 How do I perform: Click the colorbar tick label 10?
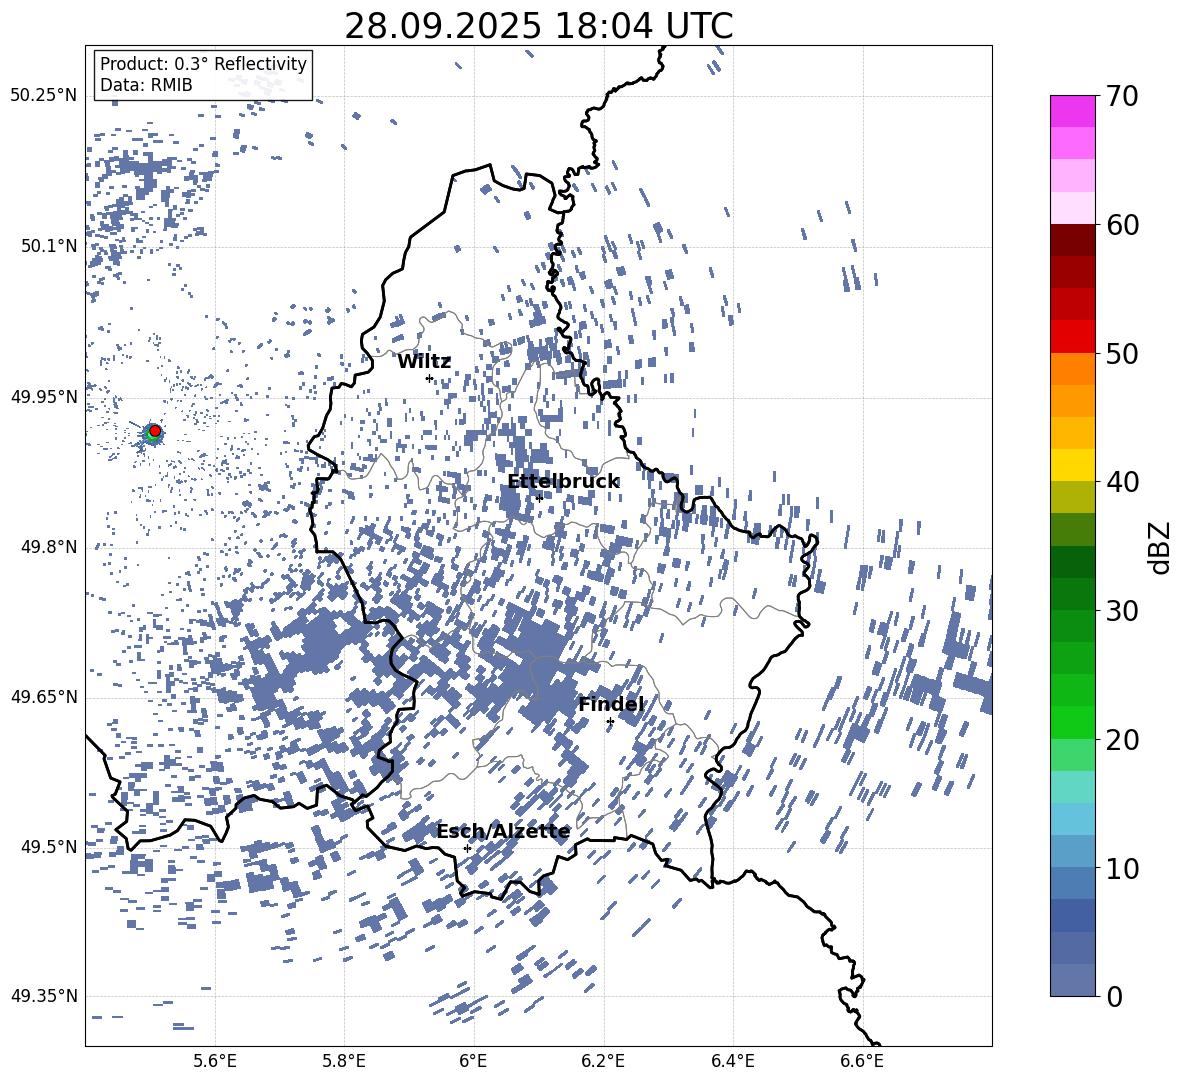pyautogui.click(x=1122, y=868)
